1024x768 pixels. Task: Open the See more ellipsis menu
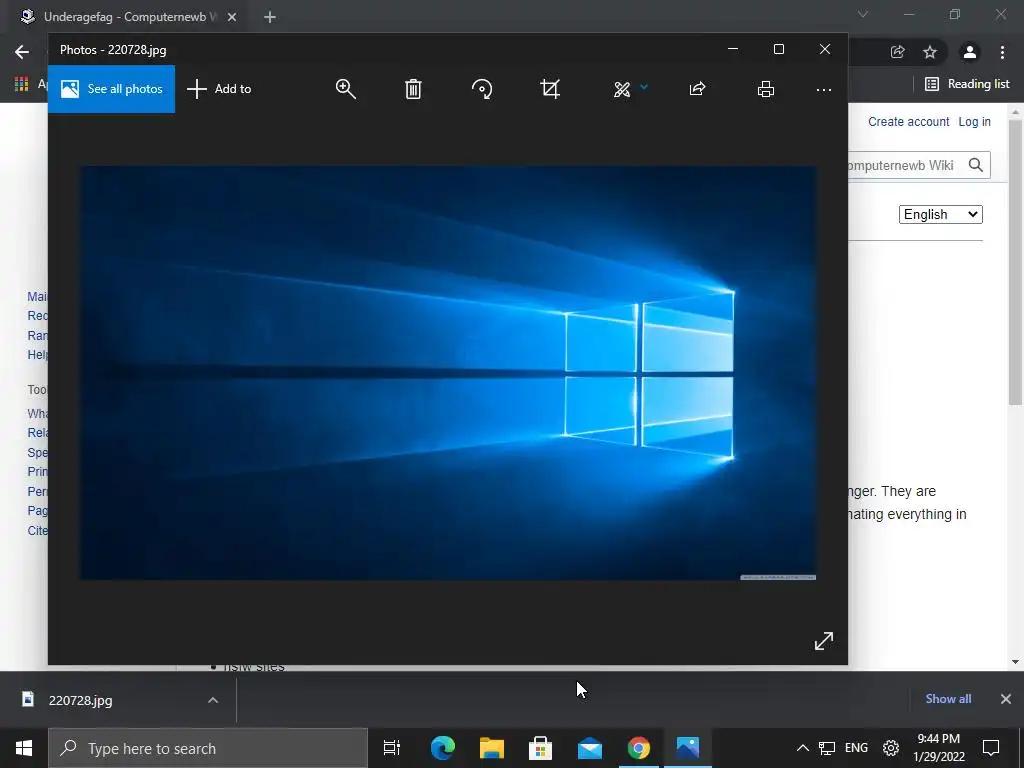click(824, 89)
